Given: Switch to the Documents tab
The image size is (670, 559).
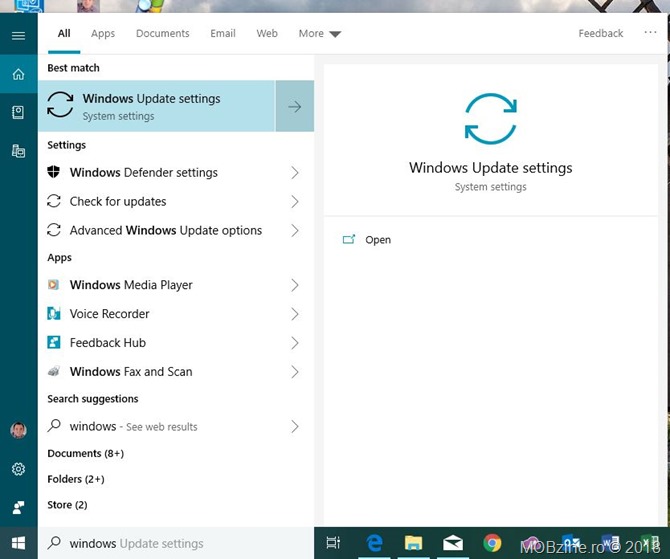Looking at the screenshot, I should (x=163, y=33).
